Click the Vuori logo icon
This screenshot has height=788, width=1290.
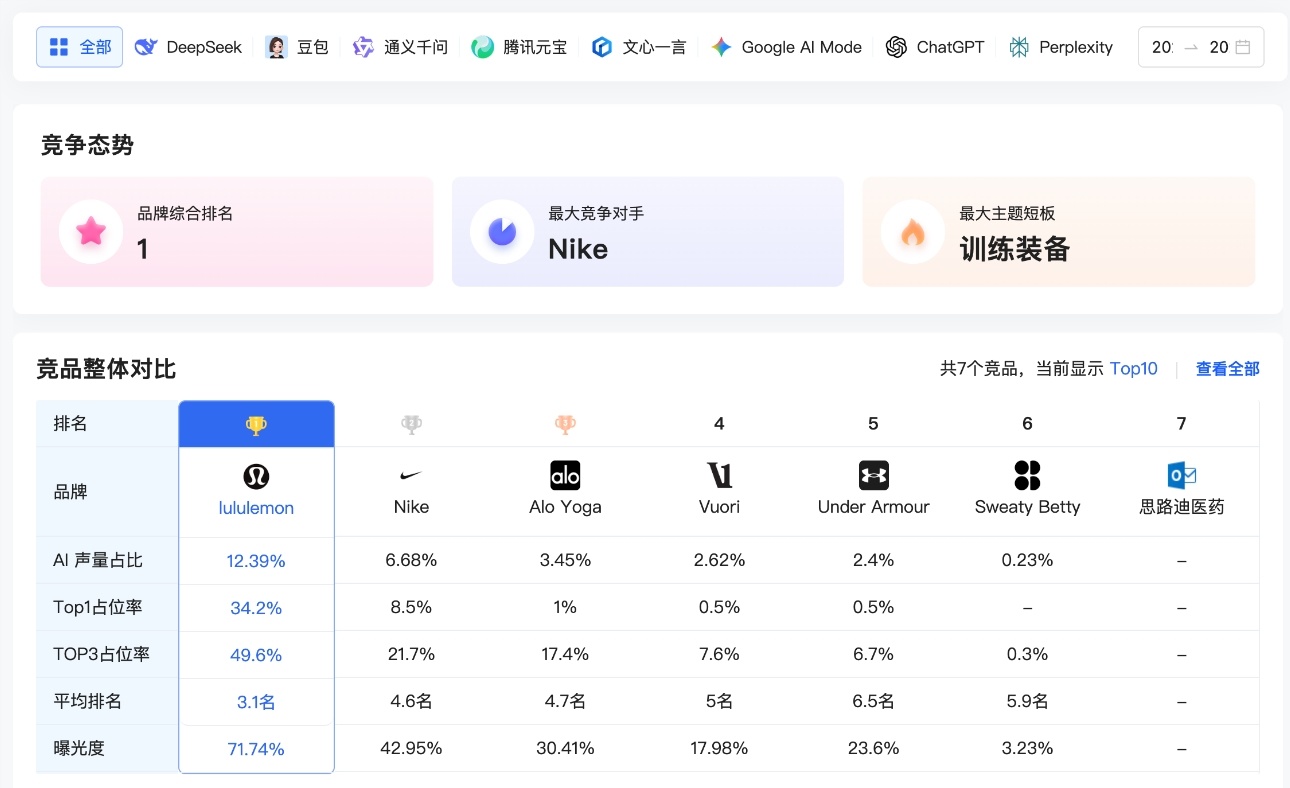(719, 476)
